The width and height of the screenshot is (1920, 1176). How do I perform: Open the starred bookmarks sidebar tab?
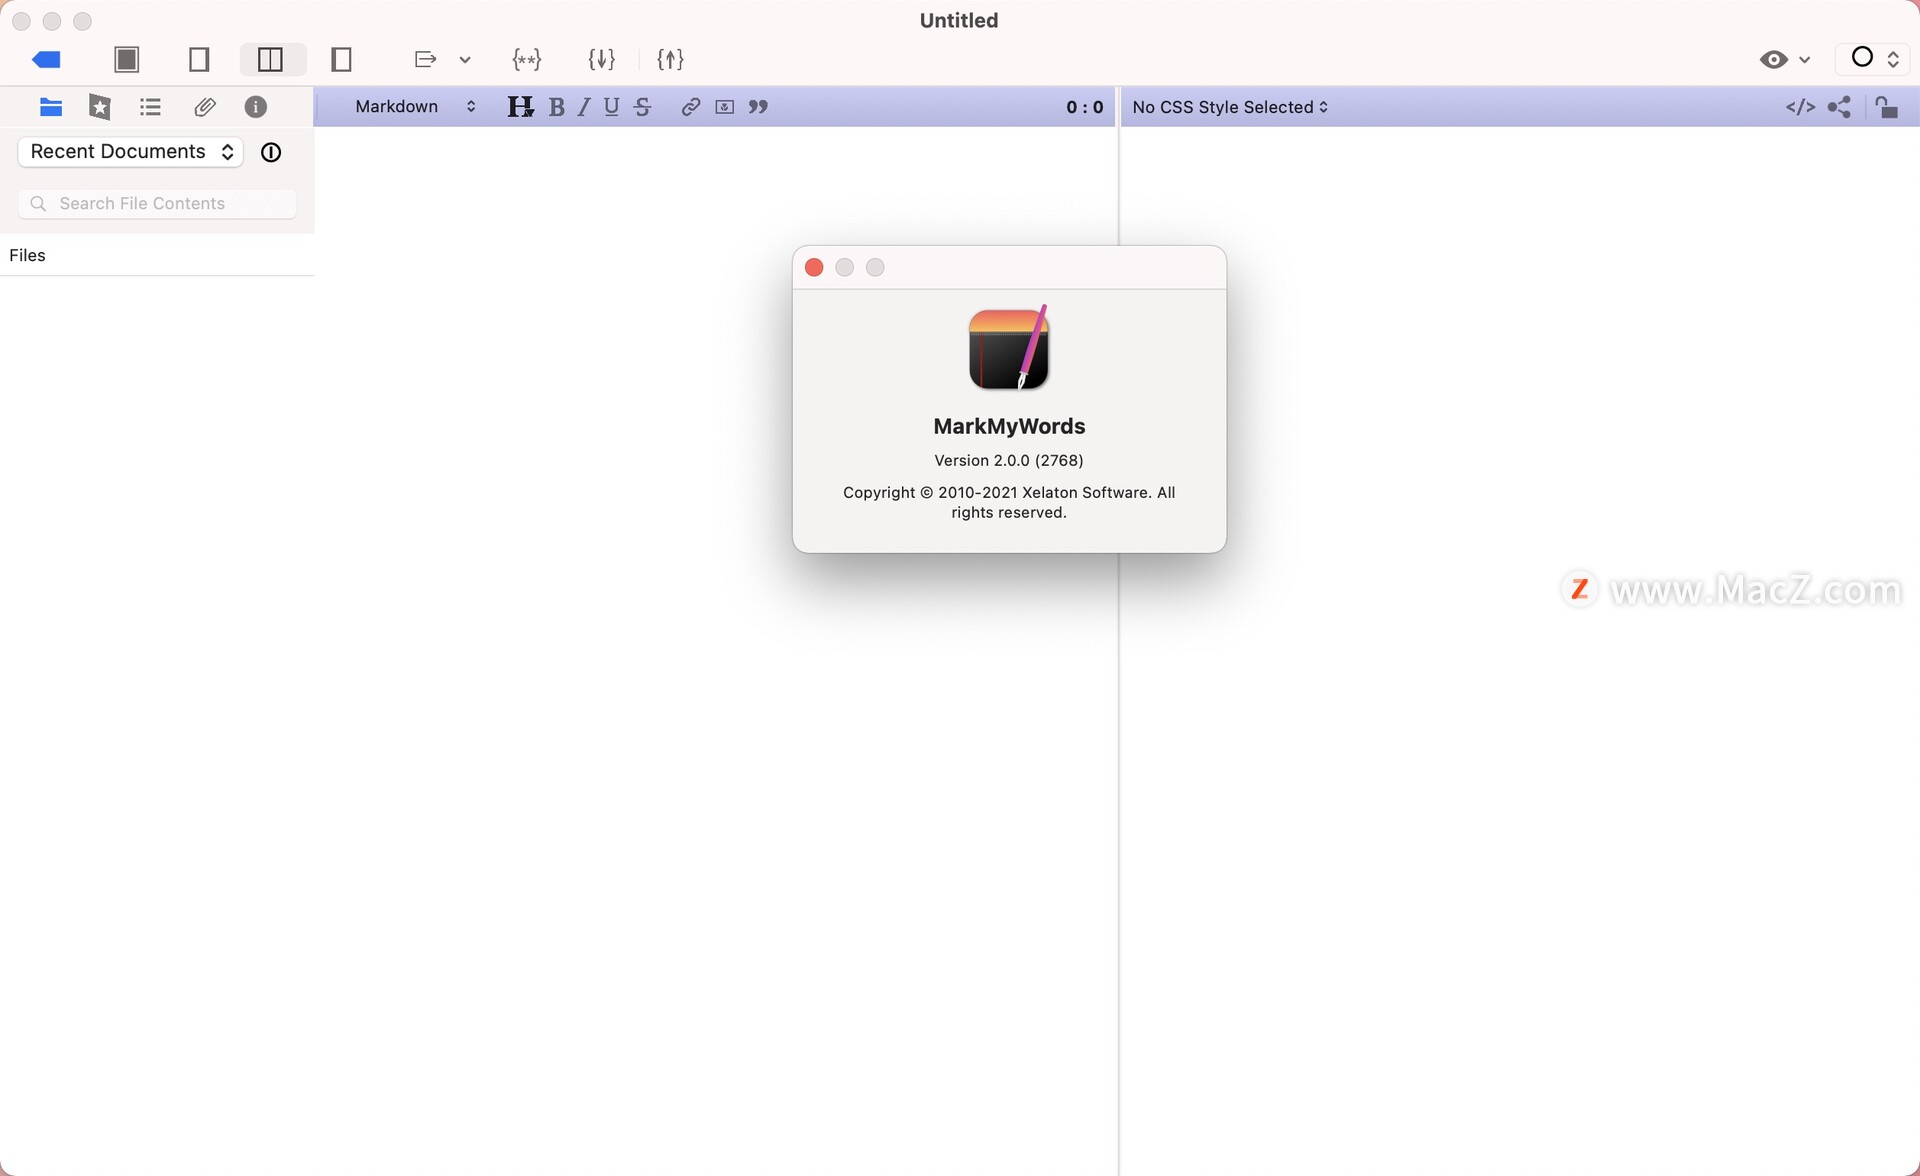tap(100, 107)
